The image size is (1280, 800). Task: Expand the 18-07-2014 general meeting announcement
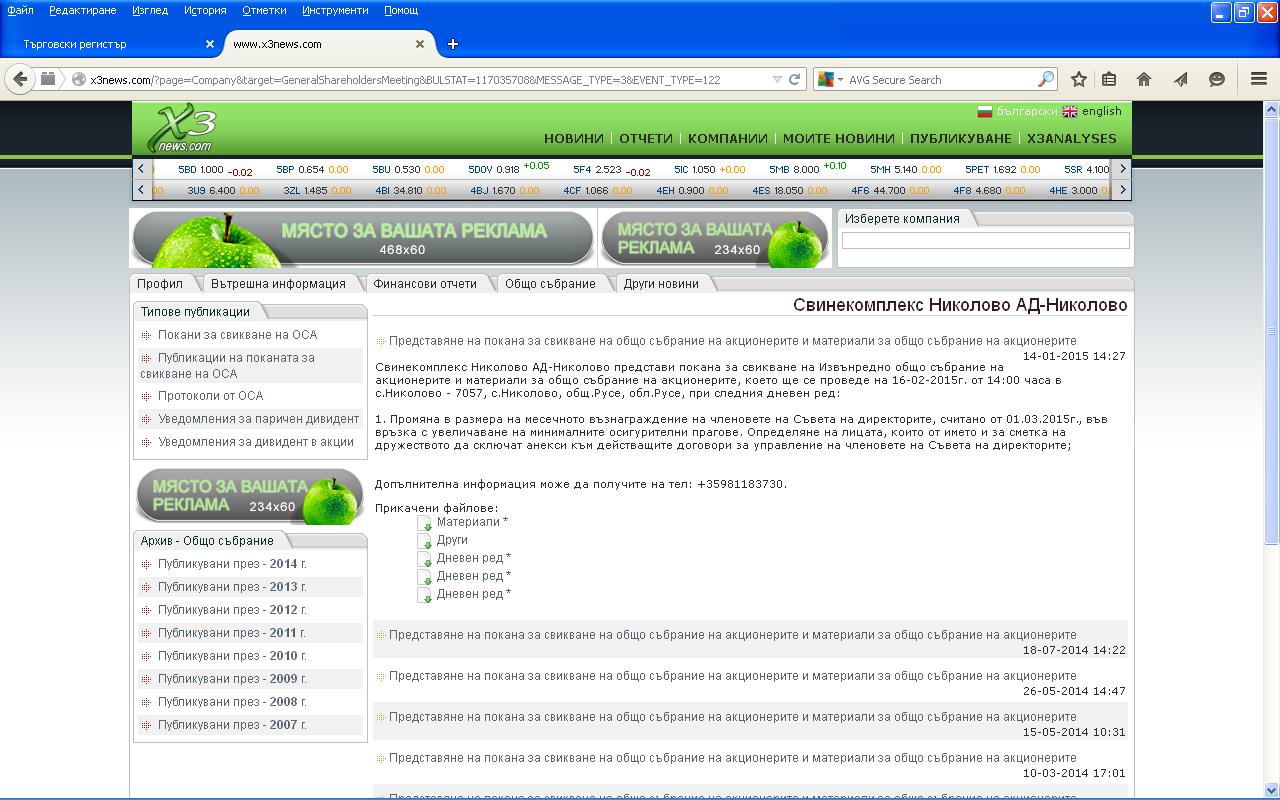point(732,635)
